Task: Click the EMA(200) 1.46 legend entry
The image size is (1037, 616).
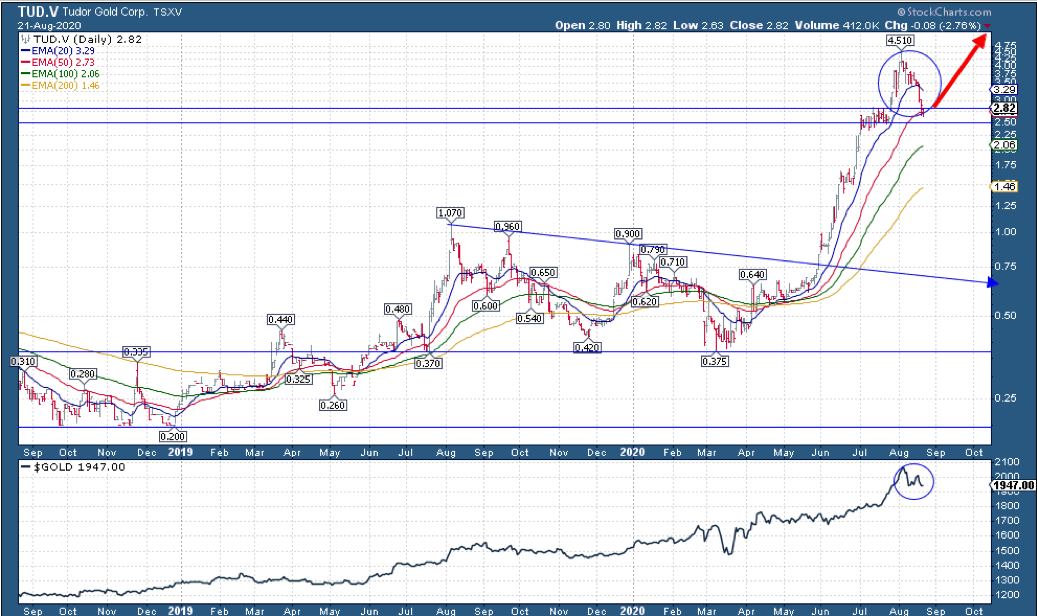Action: [60, 85]
